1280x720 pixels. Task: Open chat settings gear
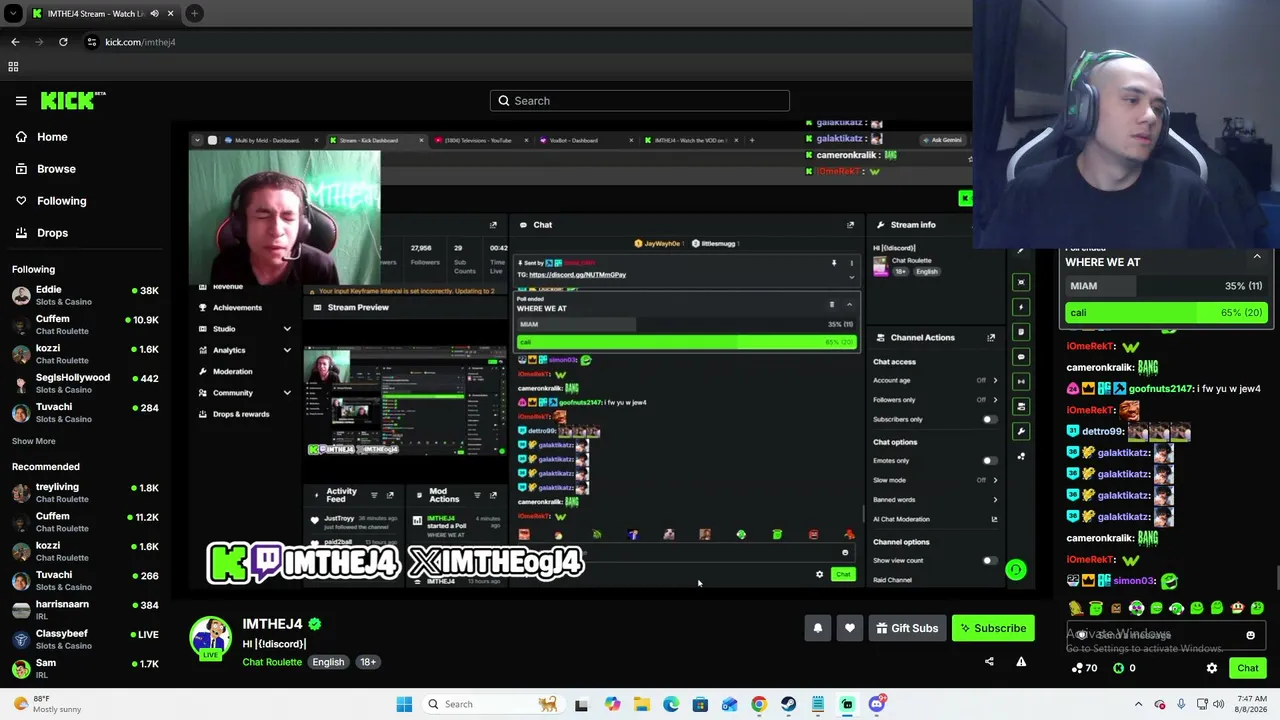[x=1212, y=668]
